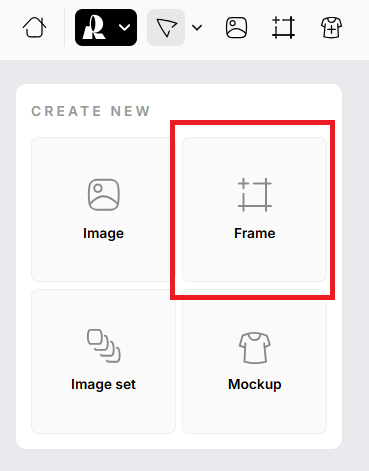Expand the chevron beside the pointer tool

(197, 28)
